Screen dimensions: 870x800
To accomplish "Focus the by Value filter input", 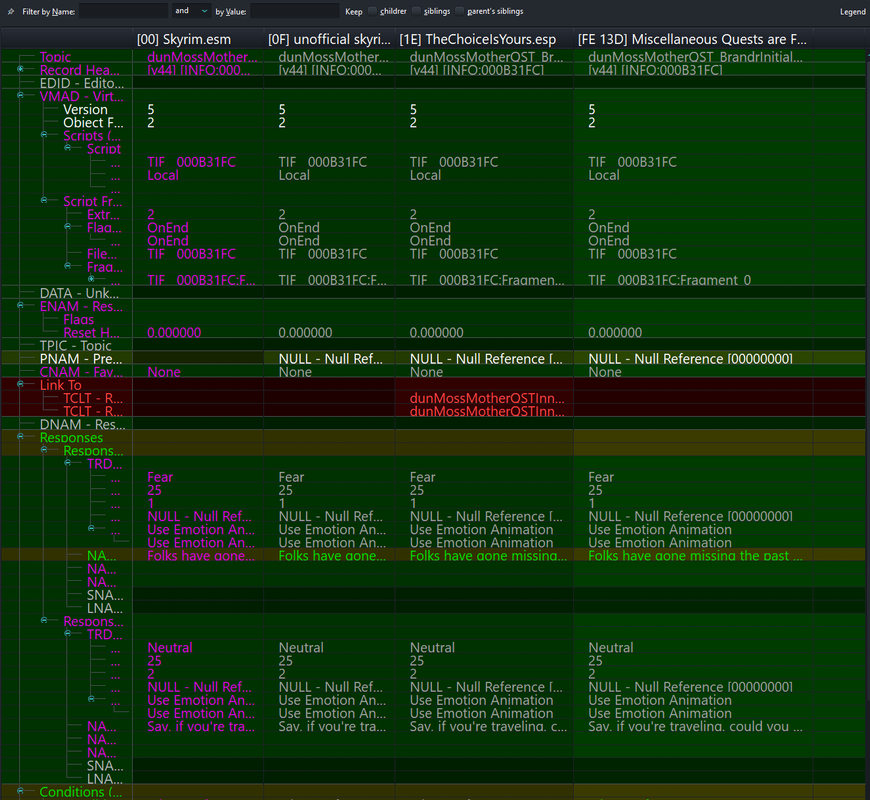I will [x=295, y=11].
